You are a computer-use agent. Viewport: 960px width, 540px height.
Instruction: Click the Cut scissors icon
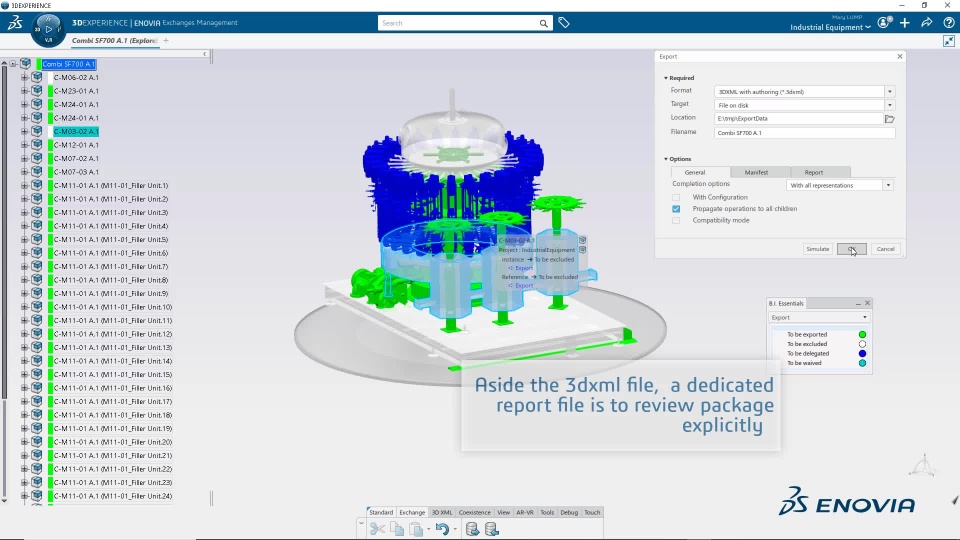coord(377,529)
